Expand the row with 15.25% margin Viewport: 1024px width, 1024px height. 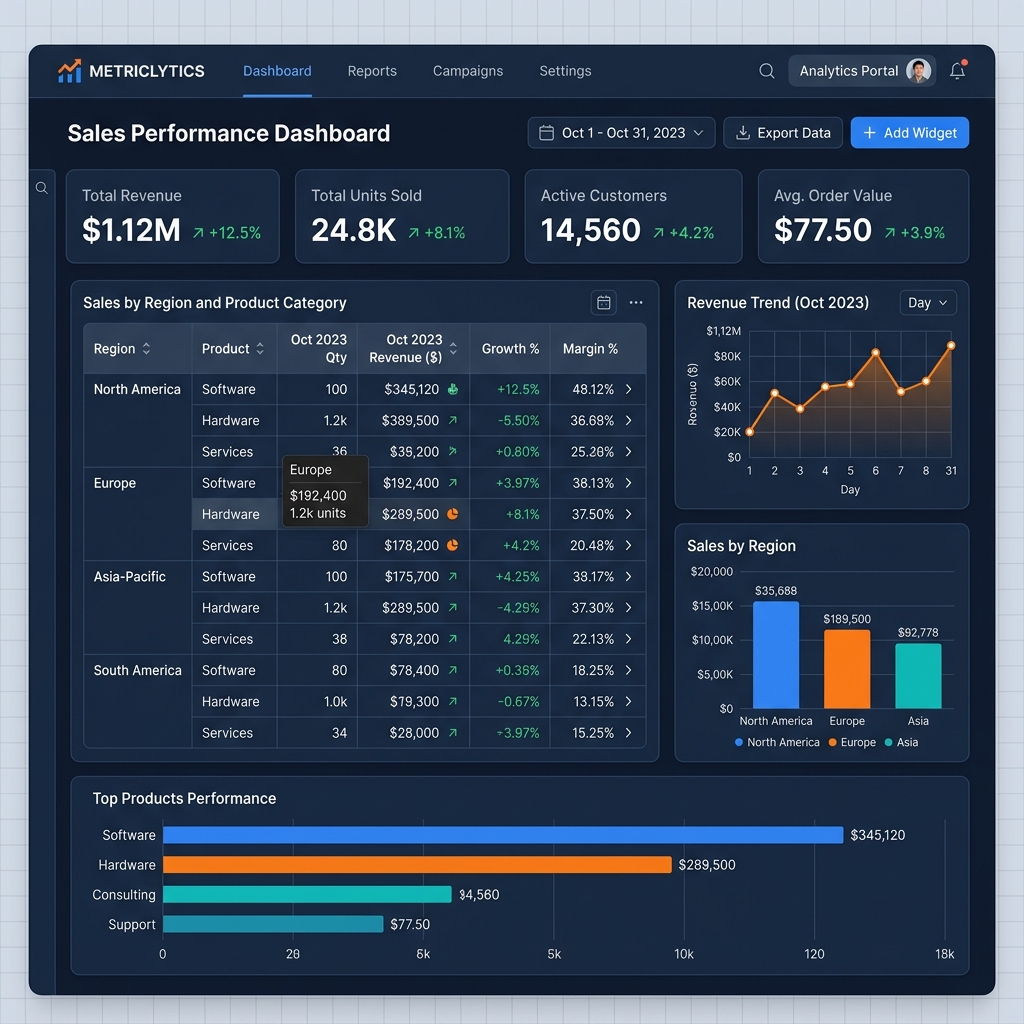click(x=628, y=733)
